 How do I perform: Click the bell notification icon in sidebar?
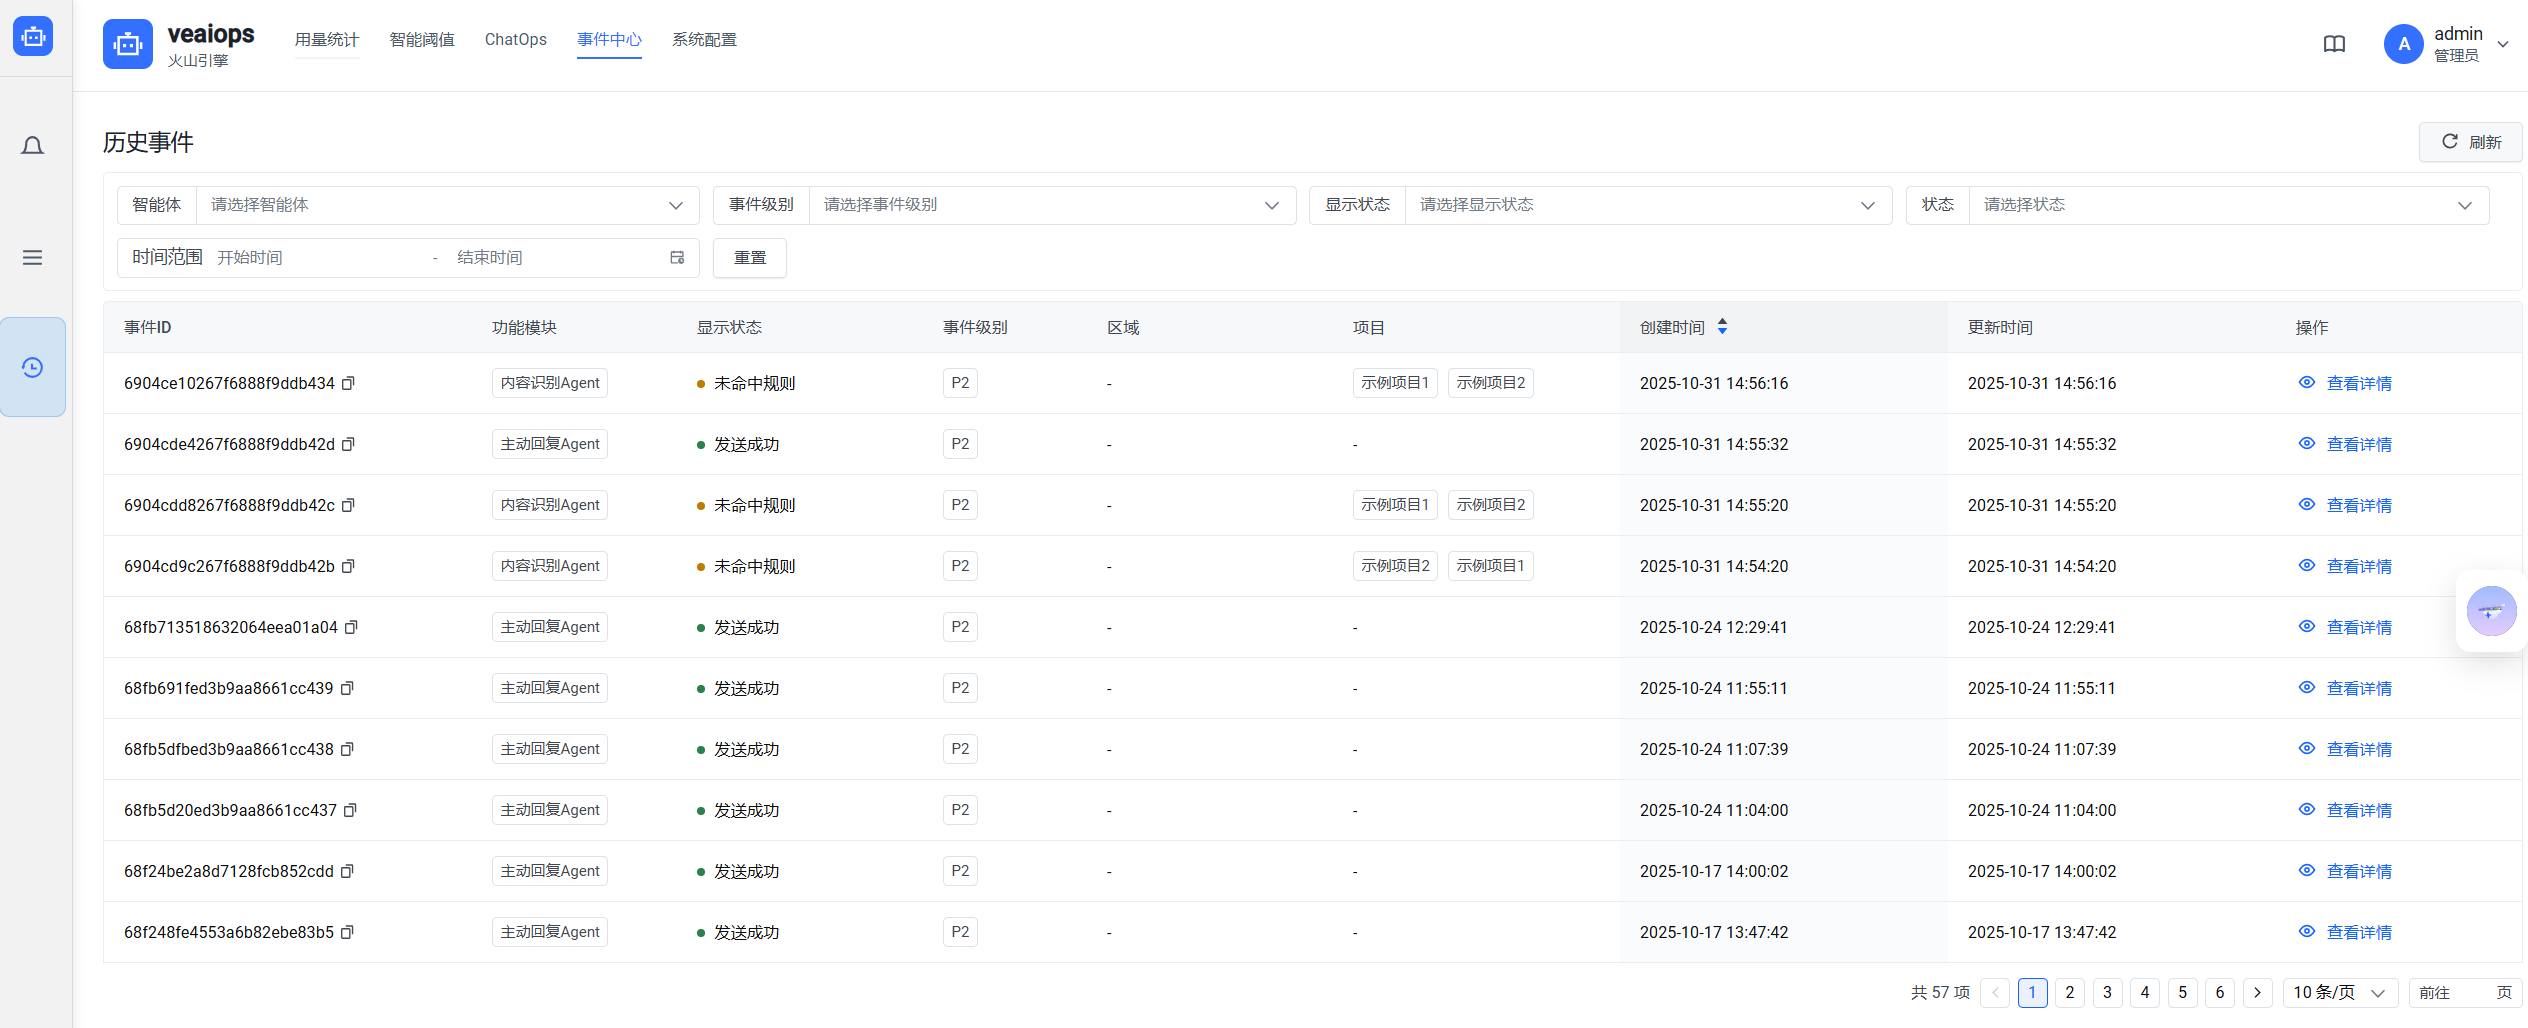(x=32, y=146)
